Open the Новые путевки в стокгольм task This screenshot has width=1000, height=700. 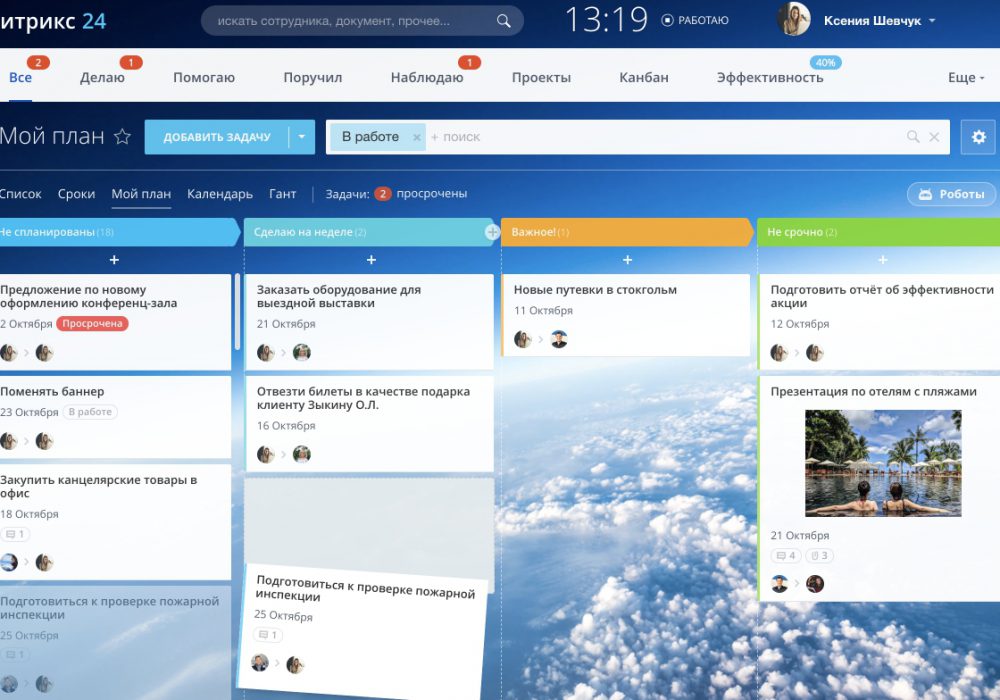(595, 290)
